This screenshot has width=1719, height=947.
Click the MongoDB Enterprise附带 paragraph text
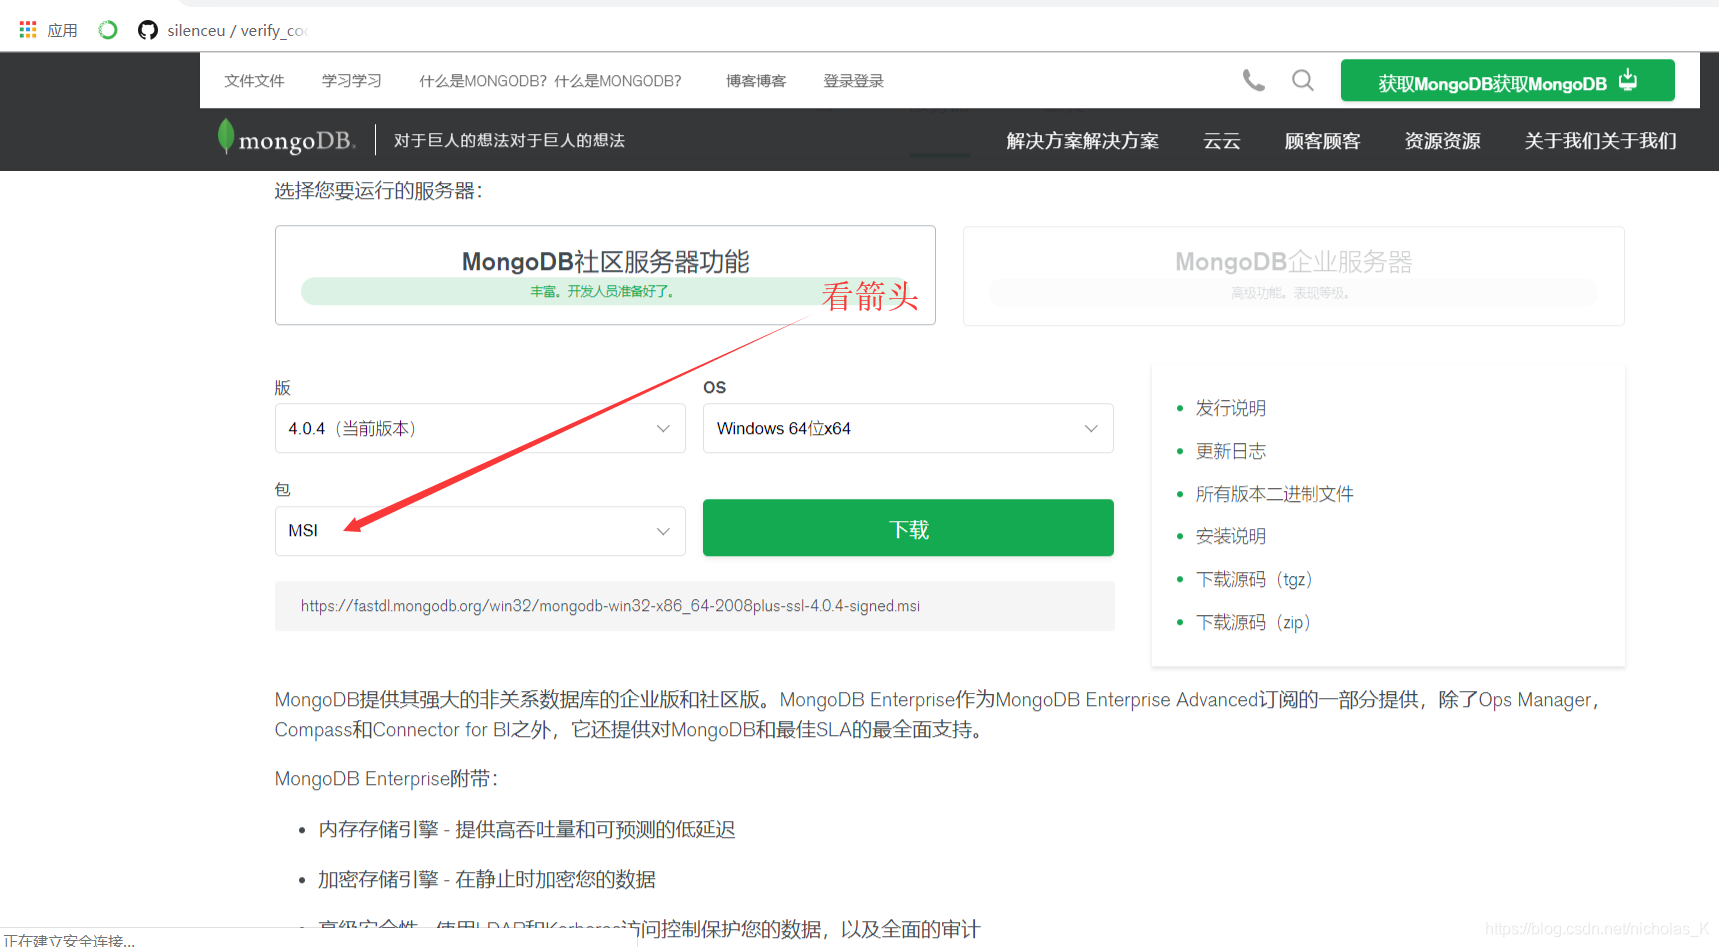point(386,778)
